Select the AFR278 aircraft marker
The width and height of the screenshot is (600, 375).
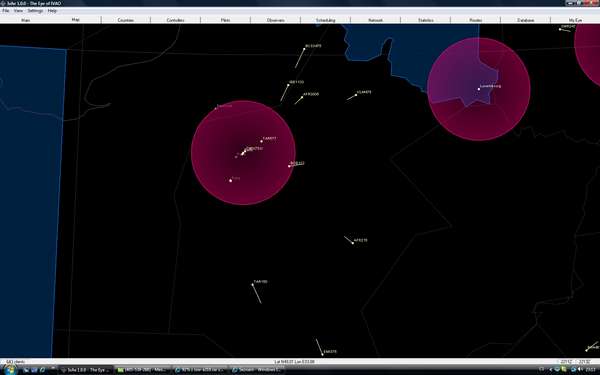click(353, 243)
